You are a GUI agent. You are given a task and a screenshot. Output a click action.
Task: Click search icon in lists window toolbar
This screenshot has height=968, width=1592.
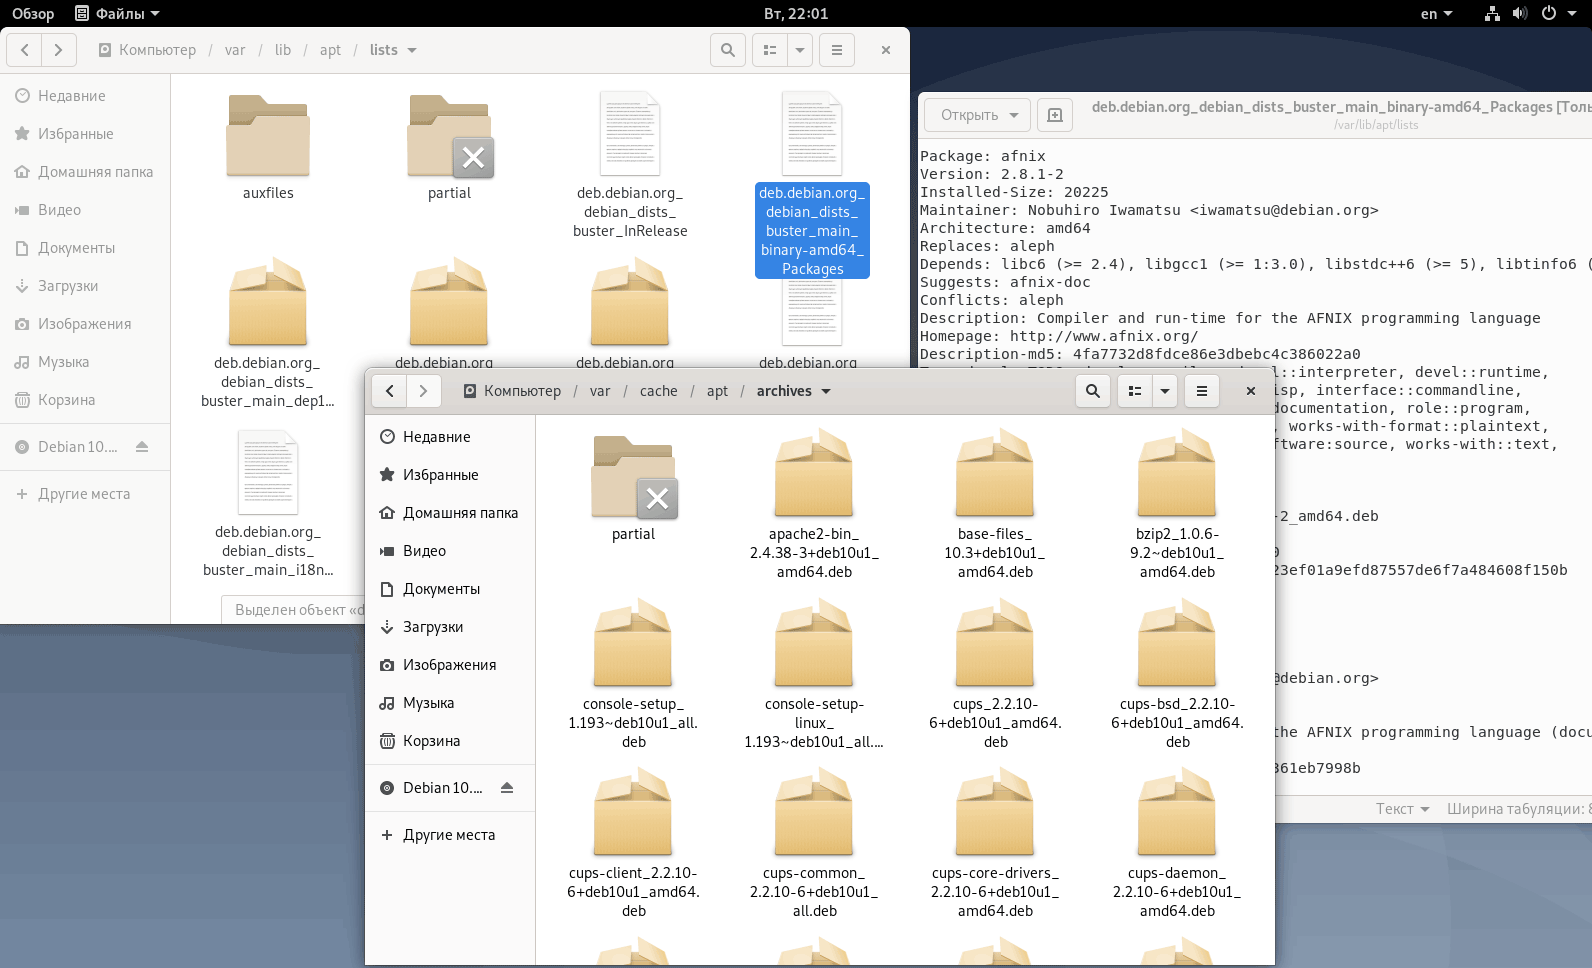728,50
